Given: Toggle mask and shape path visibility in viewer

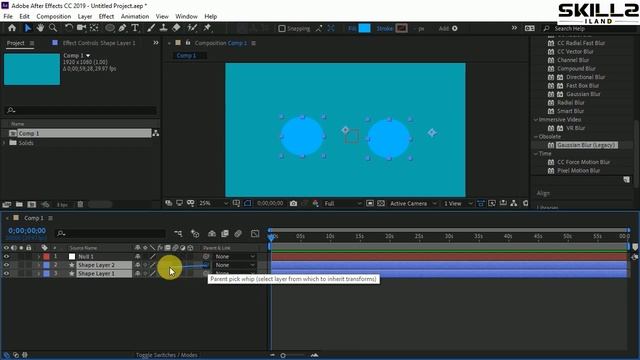Looking at the screenshot, I should [x=248, y=203].
